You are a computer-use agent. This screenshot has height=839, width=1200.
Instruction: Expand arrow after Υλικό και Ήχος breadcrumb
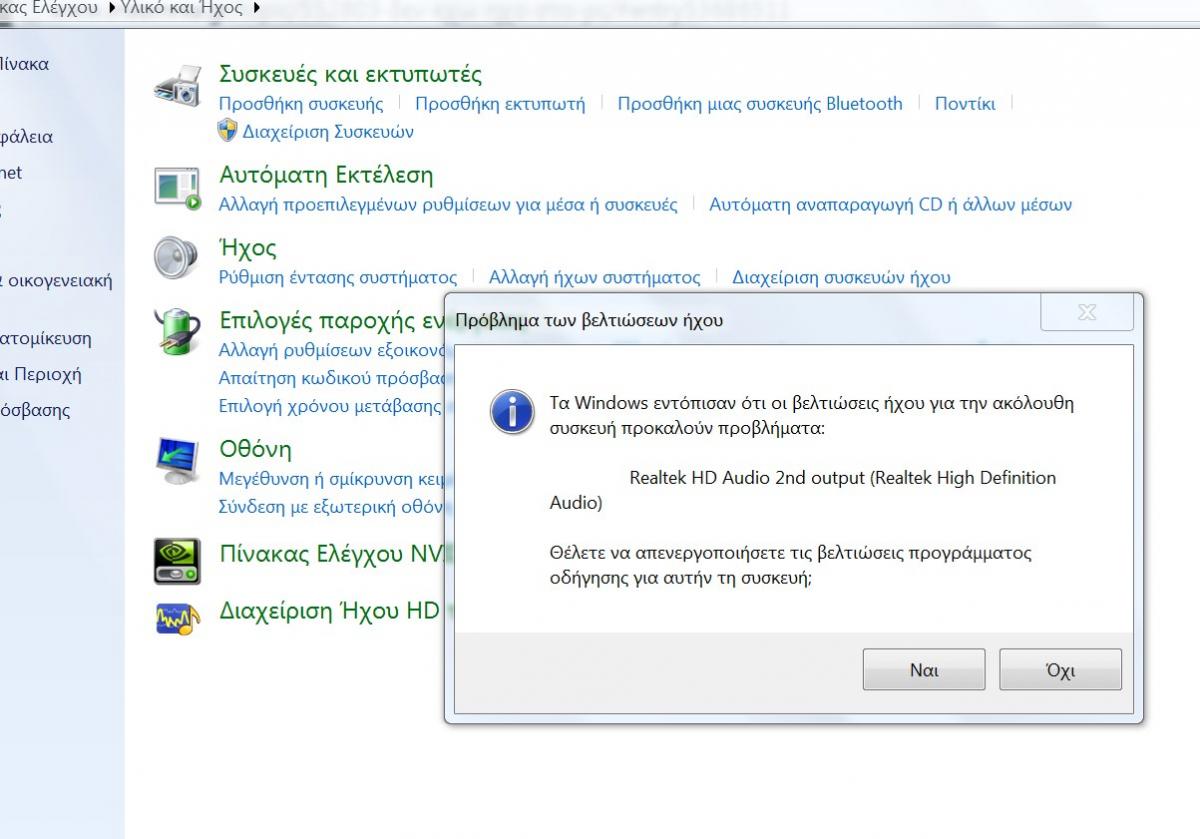click(x=257, y=8)
